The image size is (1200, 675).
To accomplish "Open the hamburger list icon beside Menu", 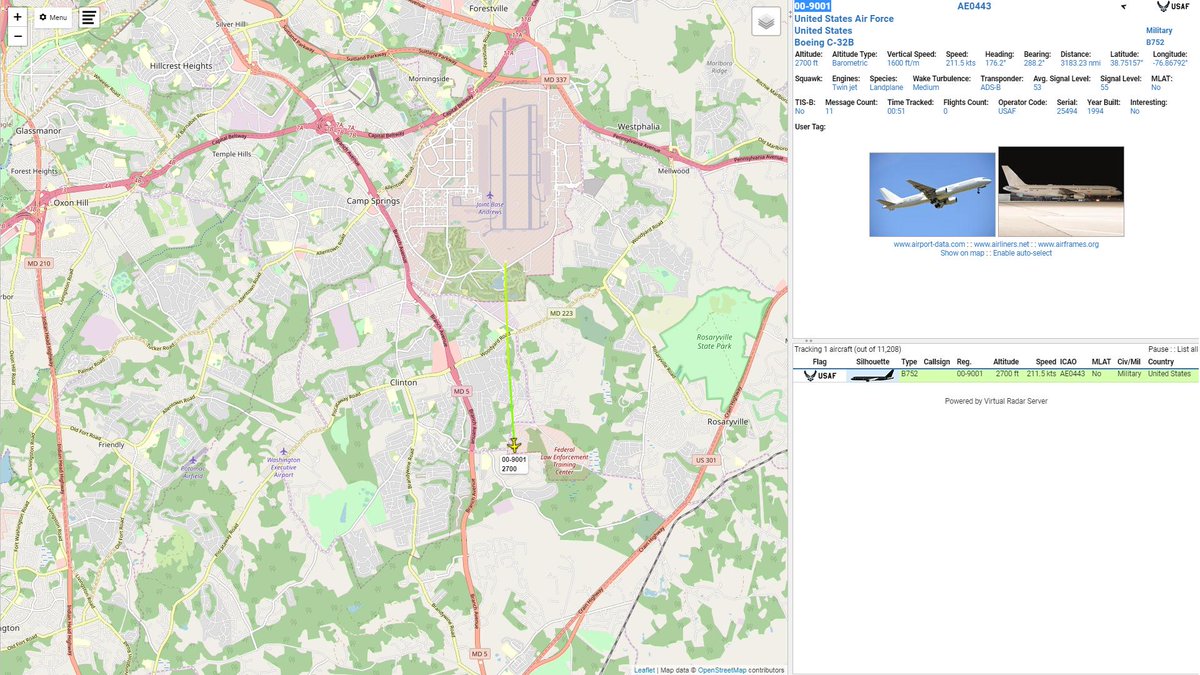I will (89, 18).
